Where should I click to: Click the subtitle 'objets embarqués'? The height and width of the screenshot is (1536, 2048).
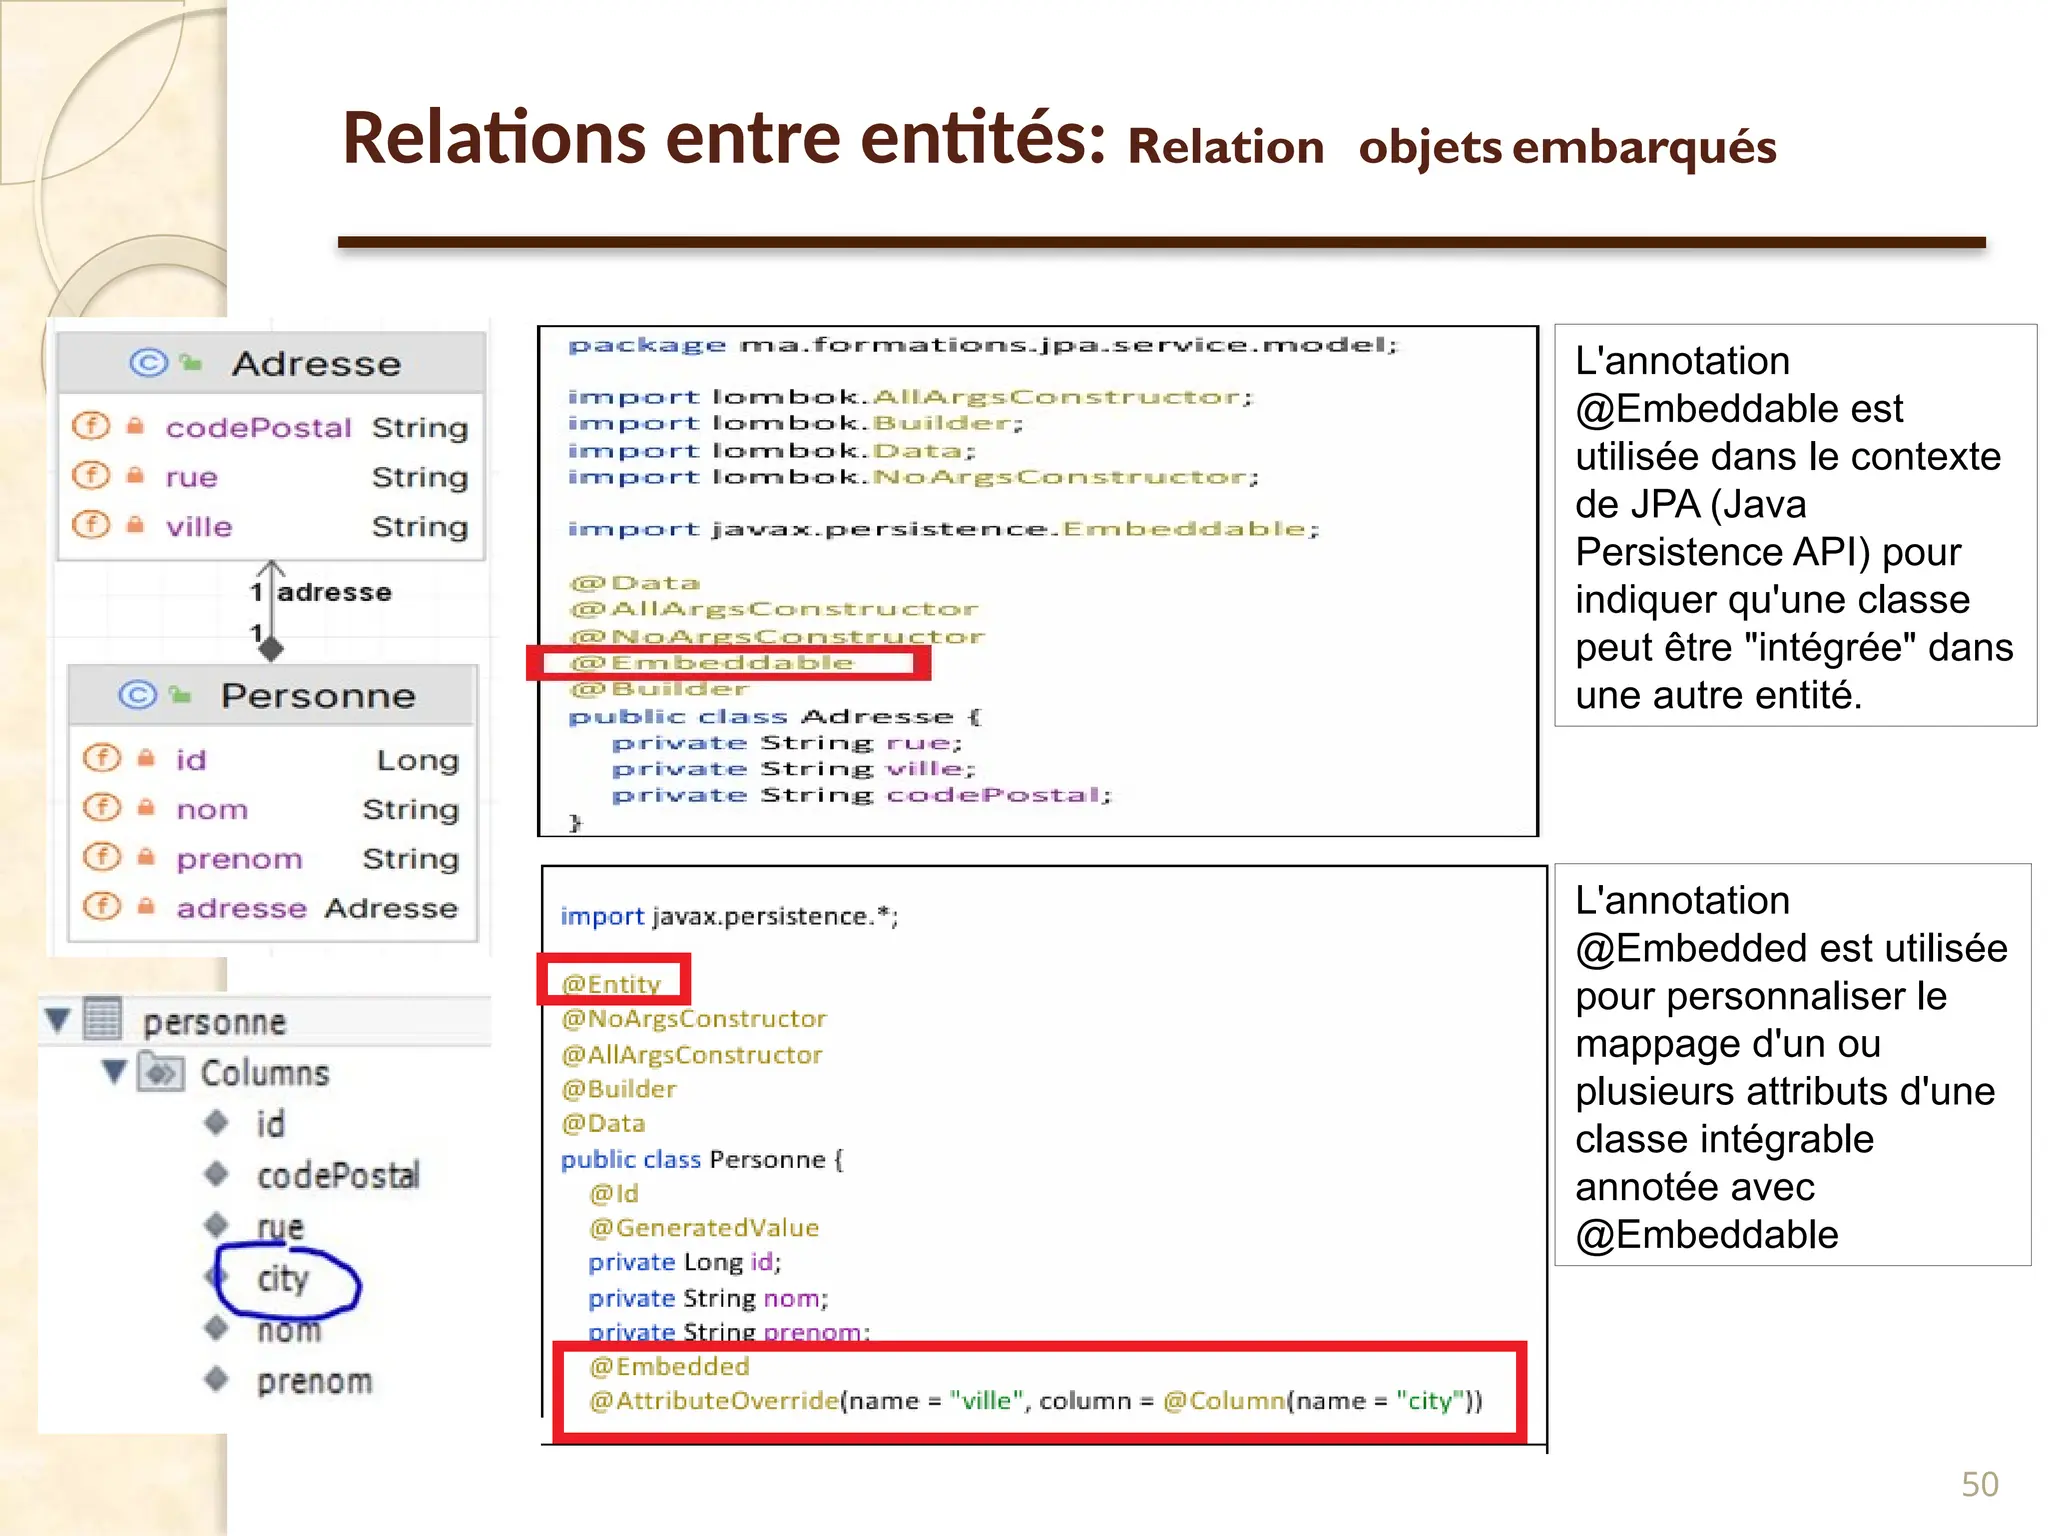point(1567,147)
